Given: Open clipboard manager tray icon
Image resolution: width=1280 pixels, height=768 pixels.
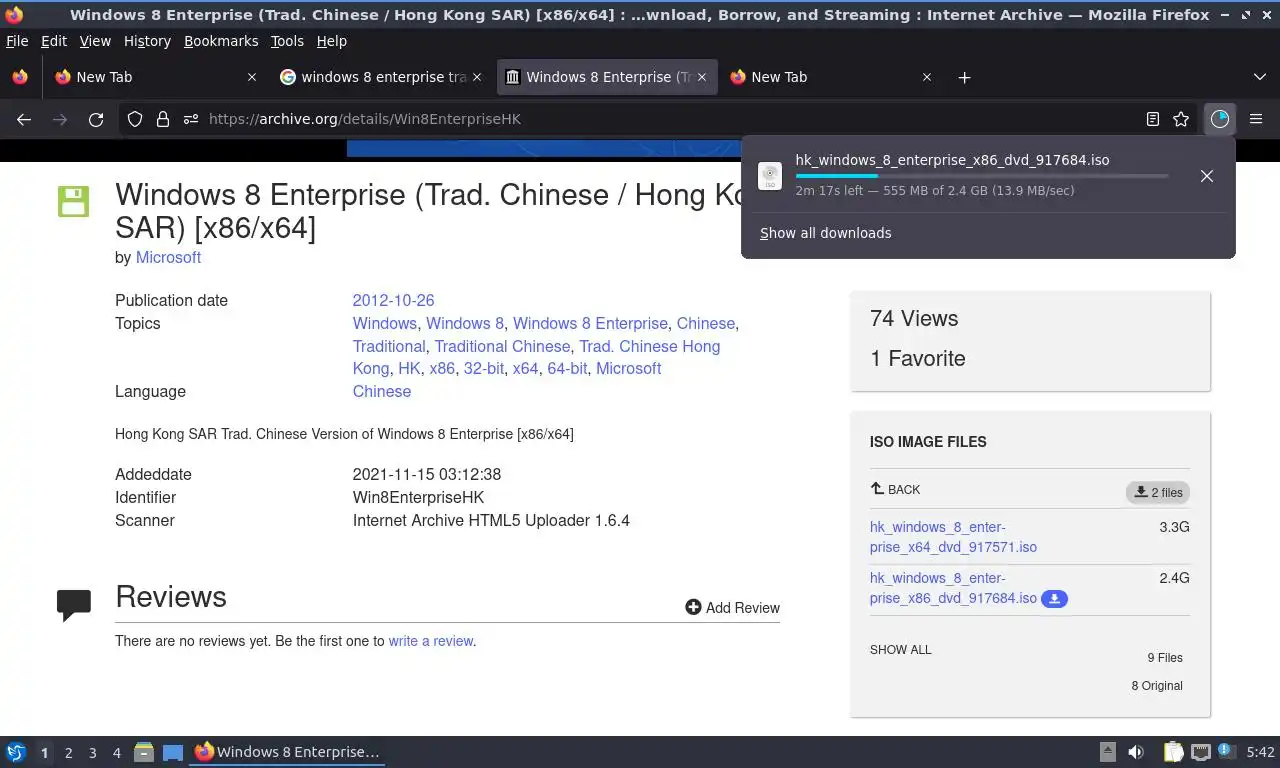Looking at the screenshot, I should (1173, 752).
